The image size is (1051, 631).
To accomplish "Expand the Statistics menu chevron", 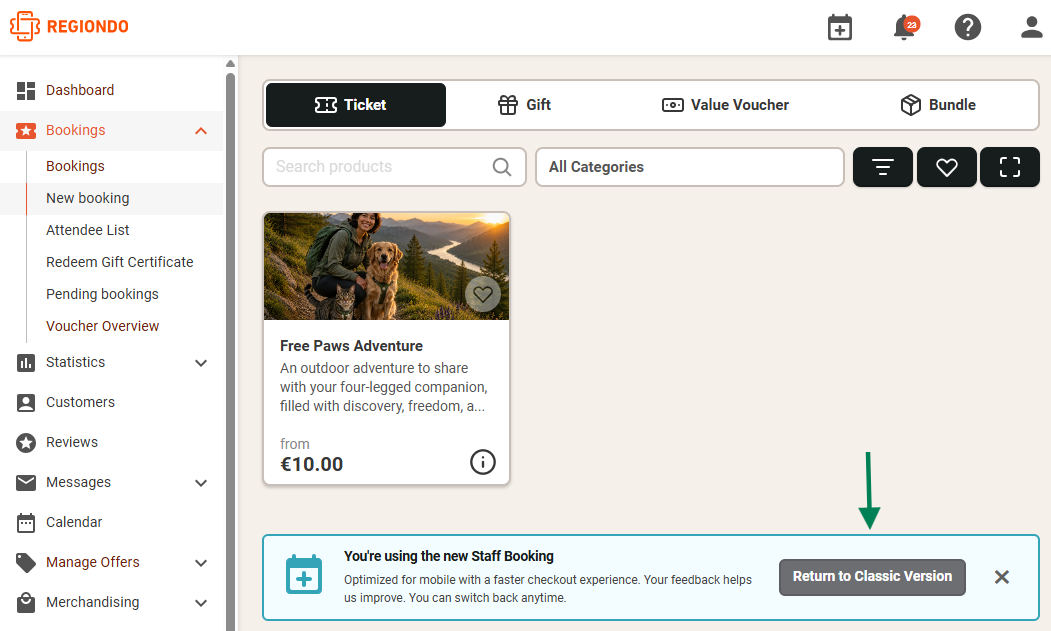I will 201,363.
